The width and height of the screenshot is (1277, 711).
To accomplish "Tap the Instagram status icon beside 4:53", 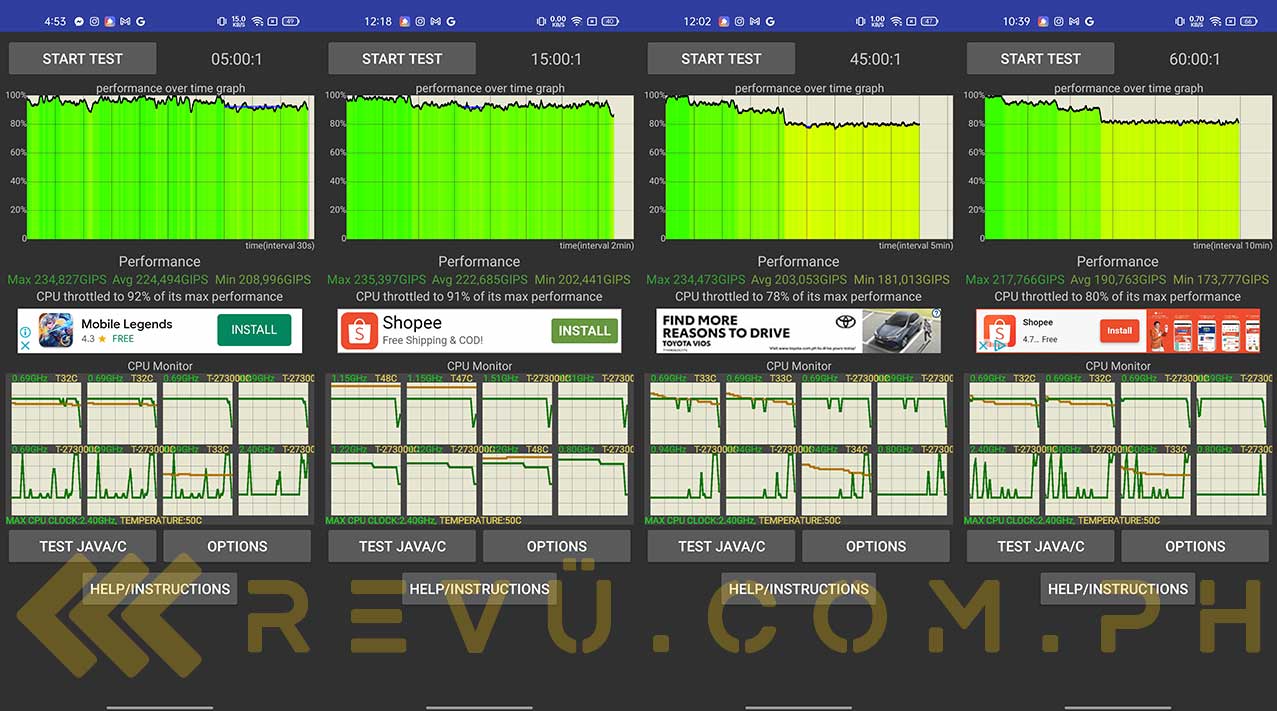I will [94, 21].
